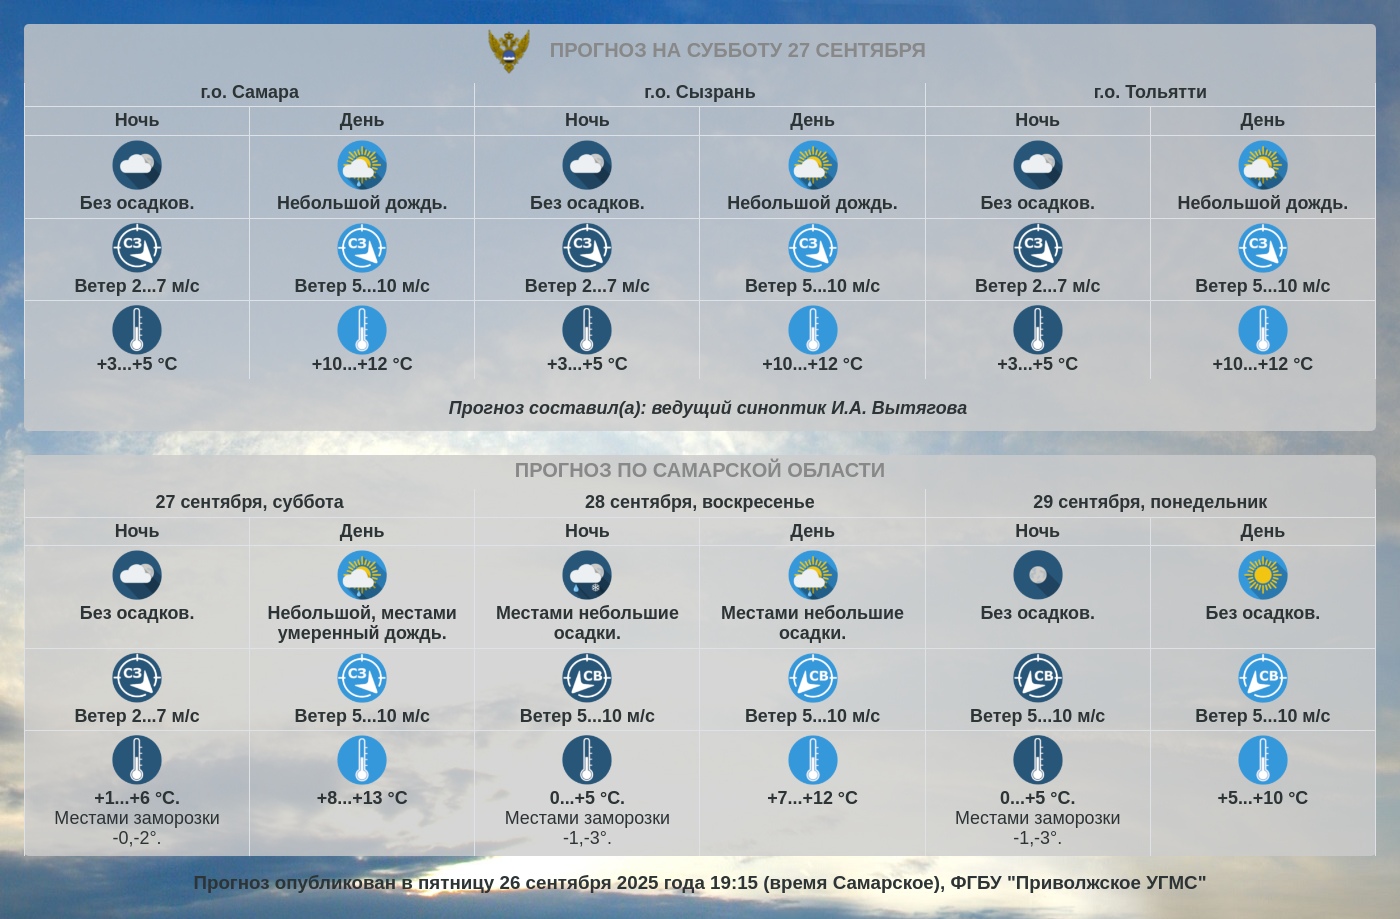Click forecaster credit 'ведущий синоптик И.А. Вытягова'
1400x919 pixels.
809,408
